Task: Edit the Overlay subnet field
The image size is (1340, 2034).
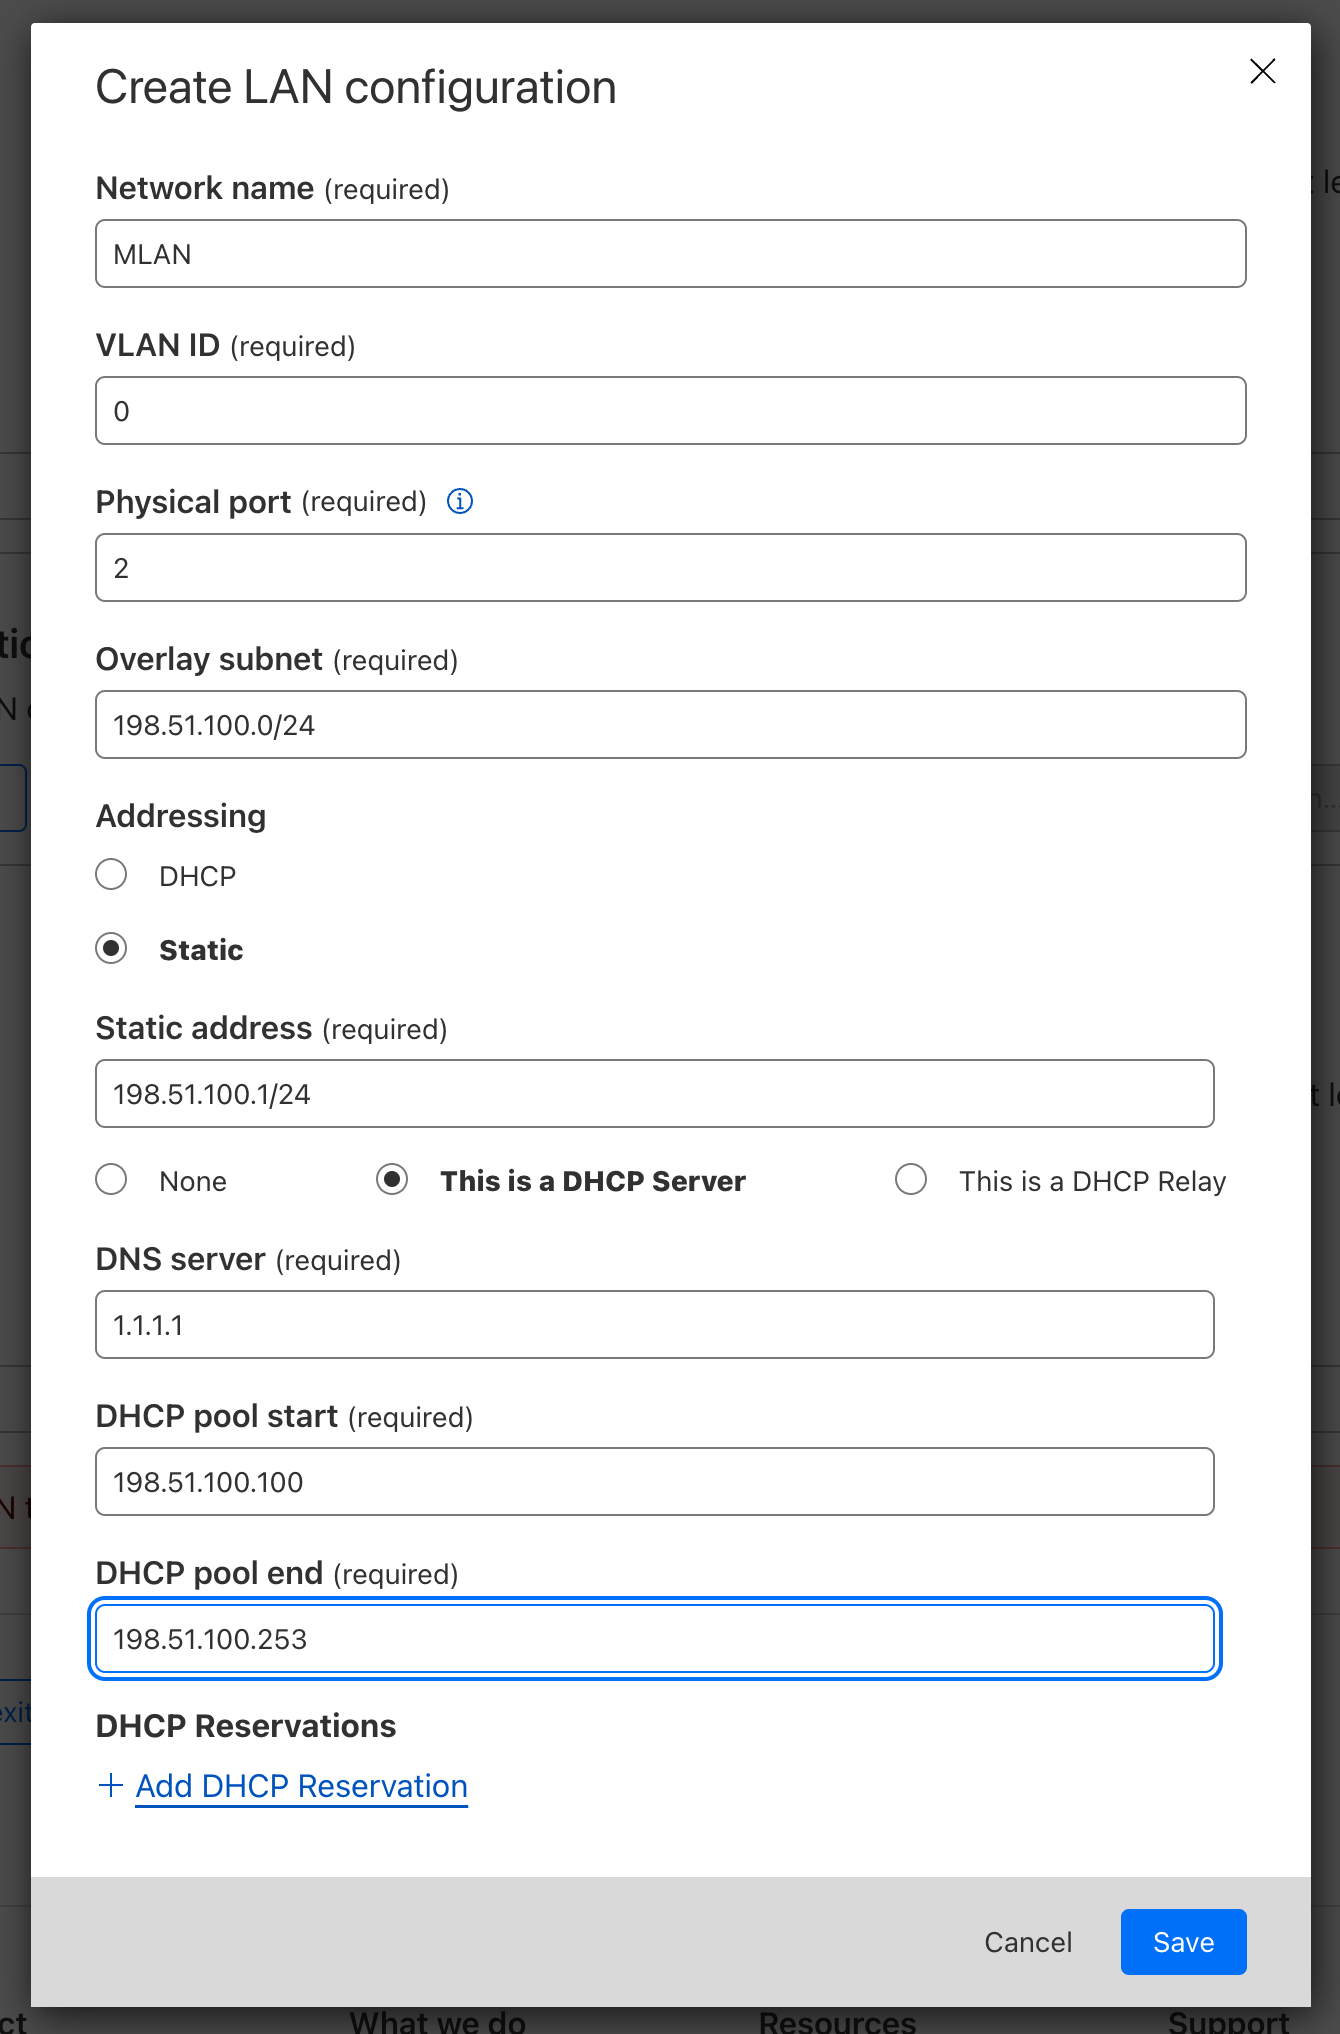Action: click(670, 725)
